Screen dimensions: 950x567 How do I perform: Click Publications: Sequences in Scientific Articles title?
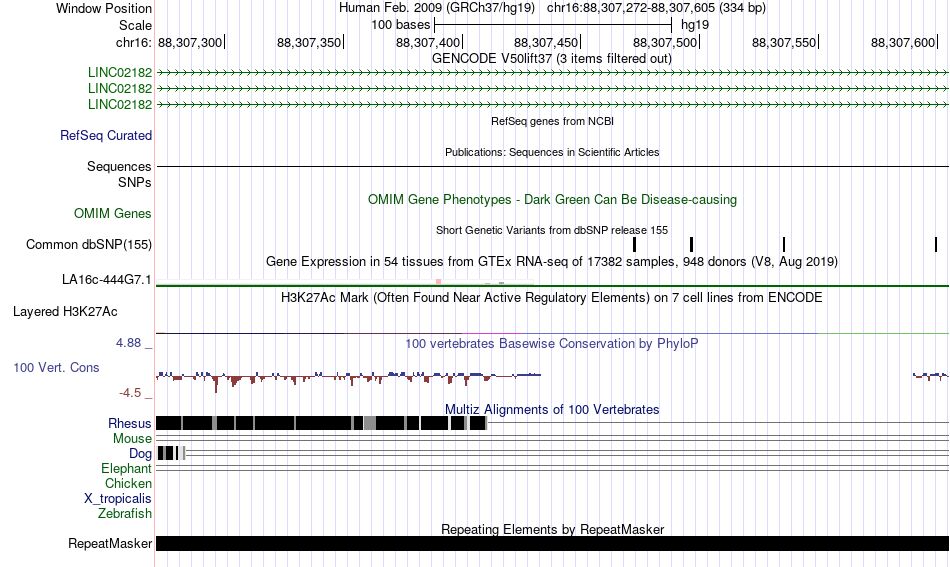[x=552, y=152]
